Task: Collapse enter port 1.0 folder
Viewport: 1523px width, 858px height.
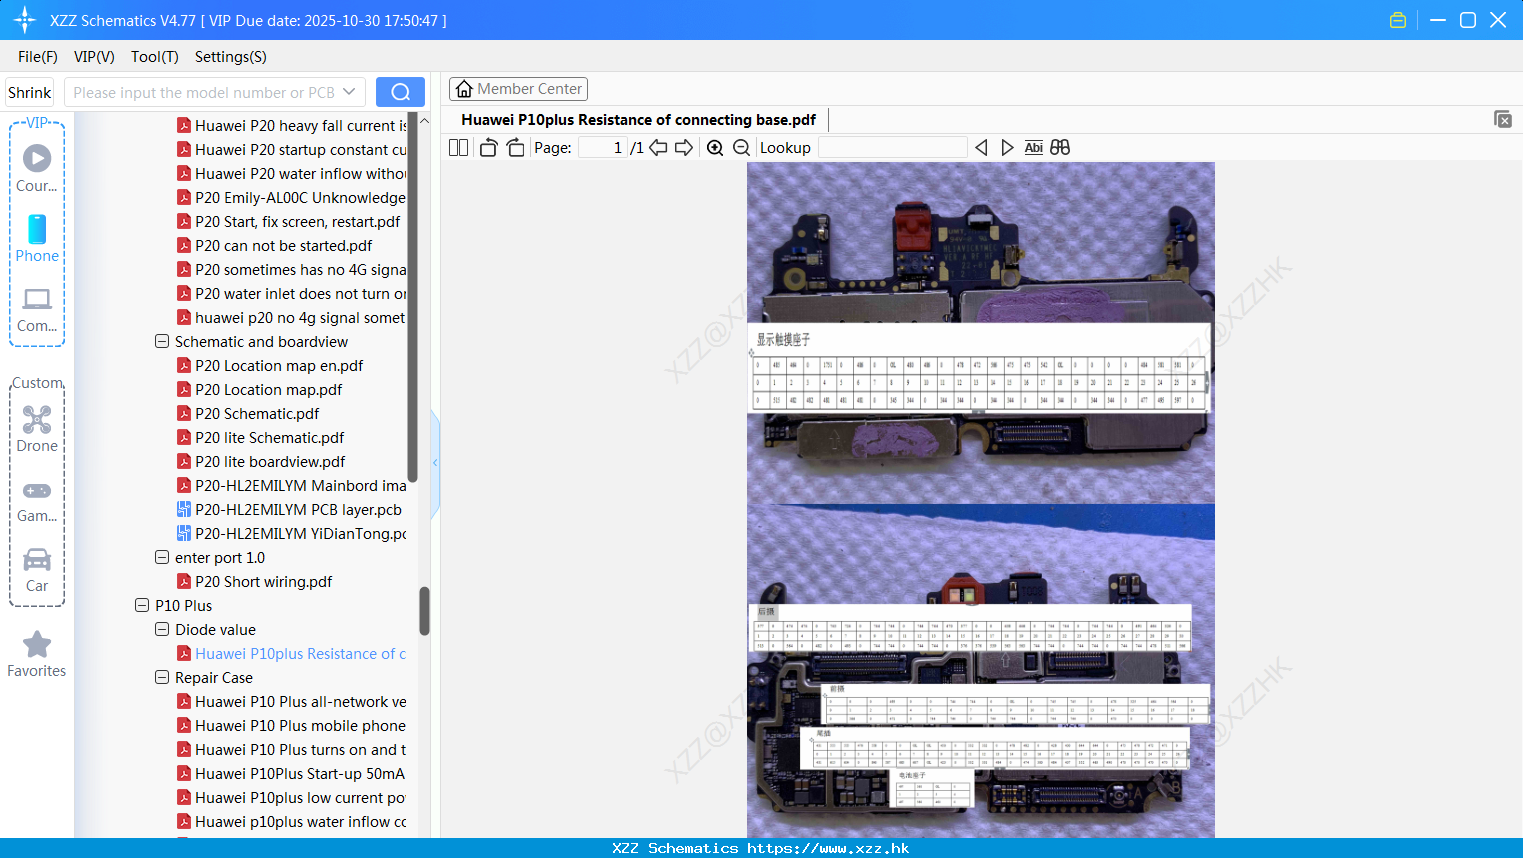Action: click(162, 558)
